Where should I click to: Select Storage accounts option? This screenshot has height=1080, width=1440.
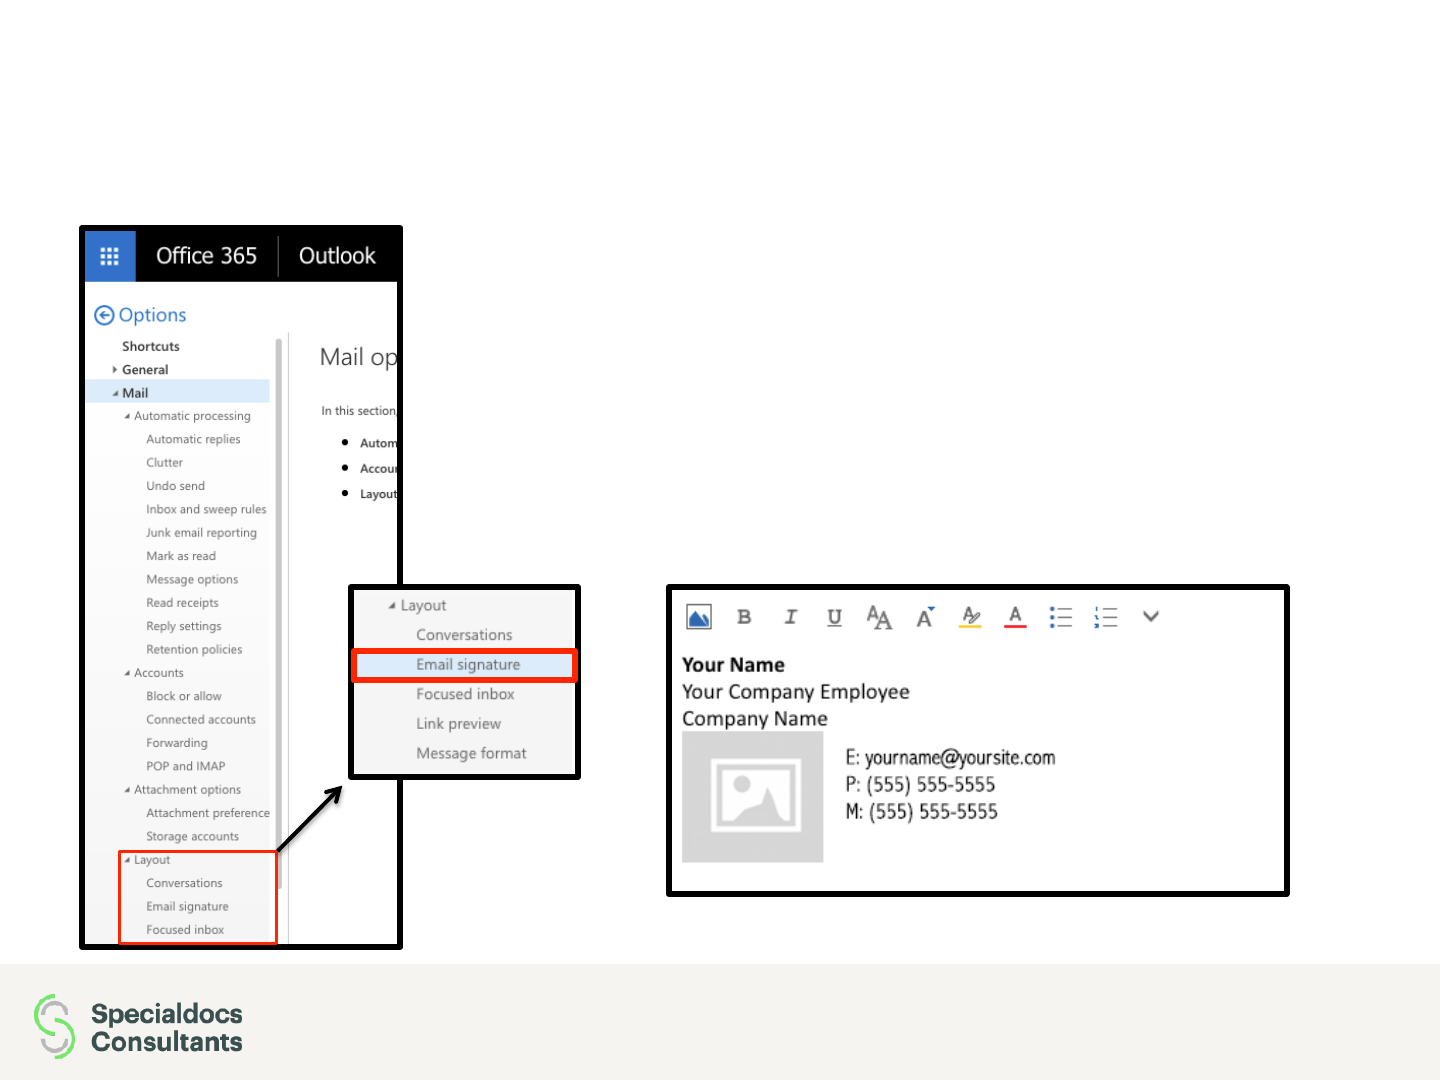pyautogui.click(x=192, y=837)
